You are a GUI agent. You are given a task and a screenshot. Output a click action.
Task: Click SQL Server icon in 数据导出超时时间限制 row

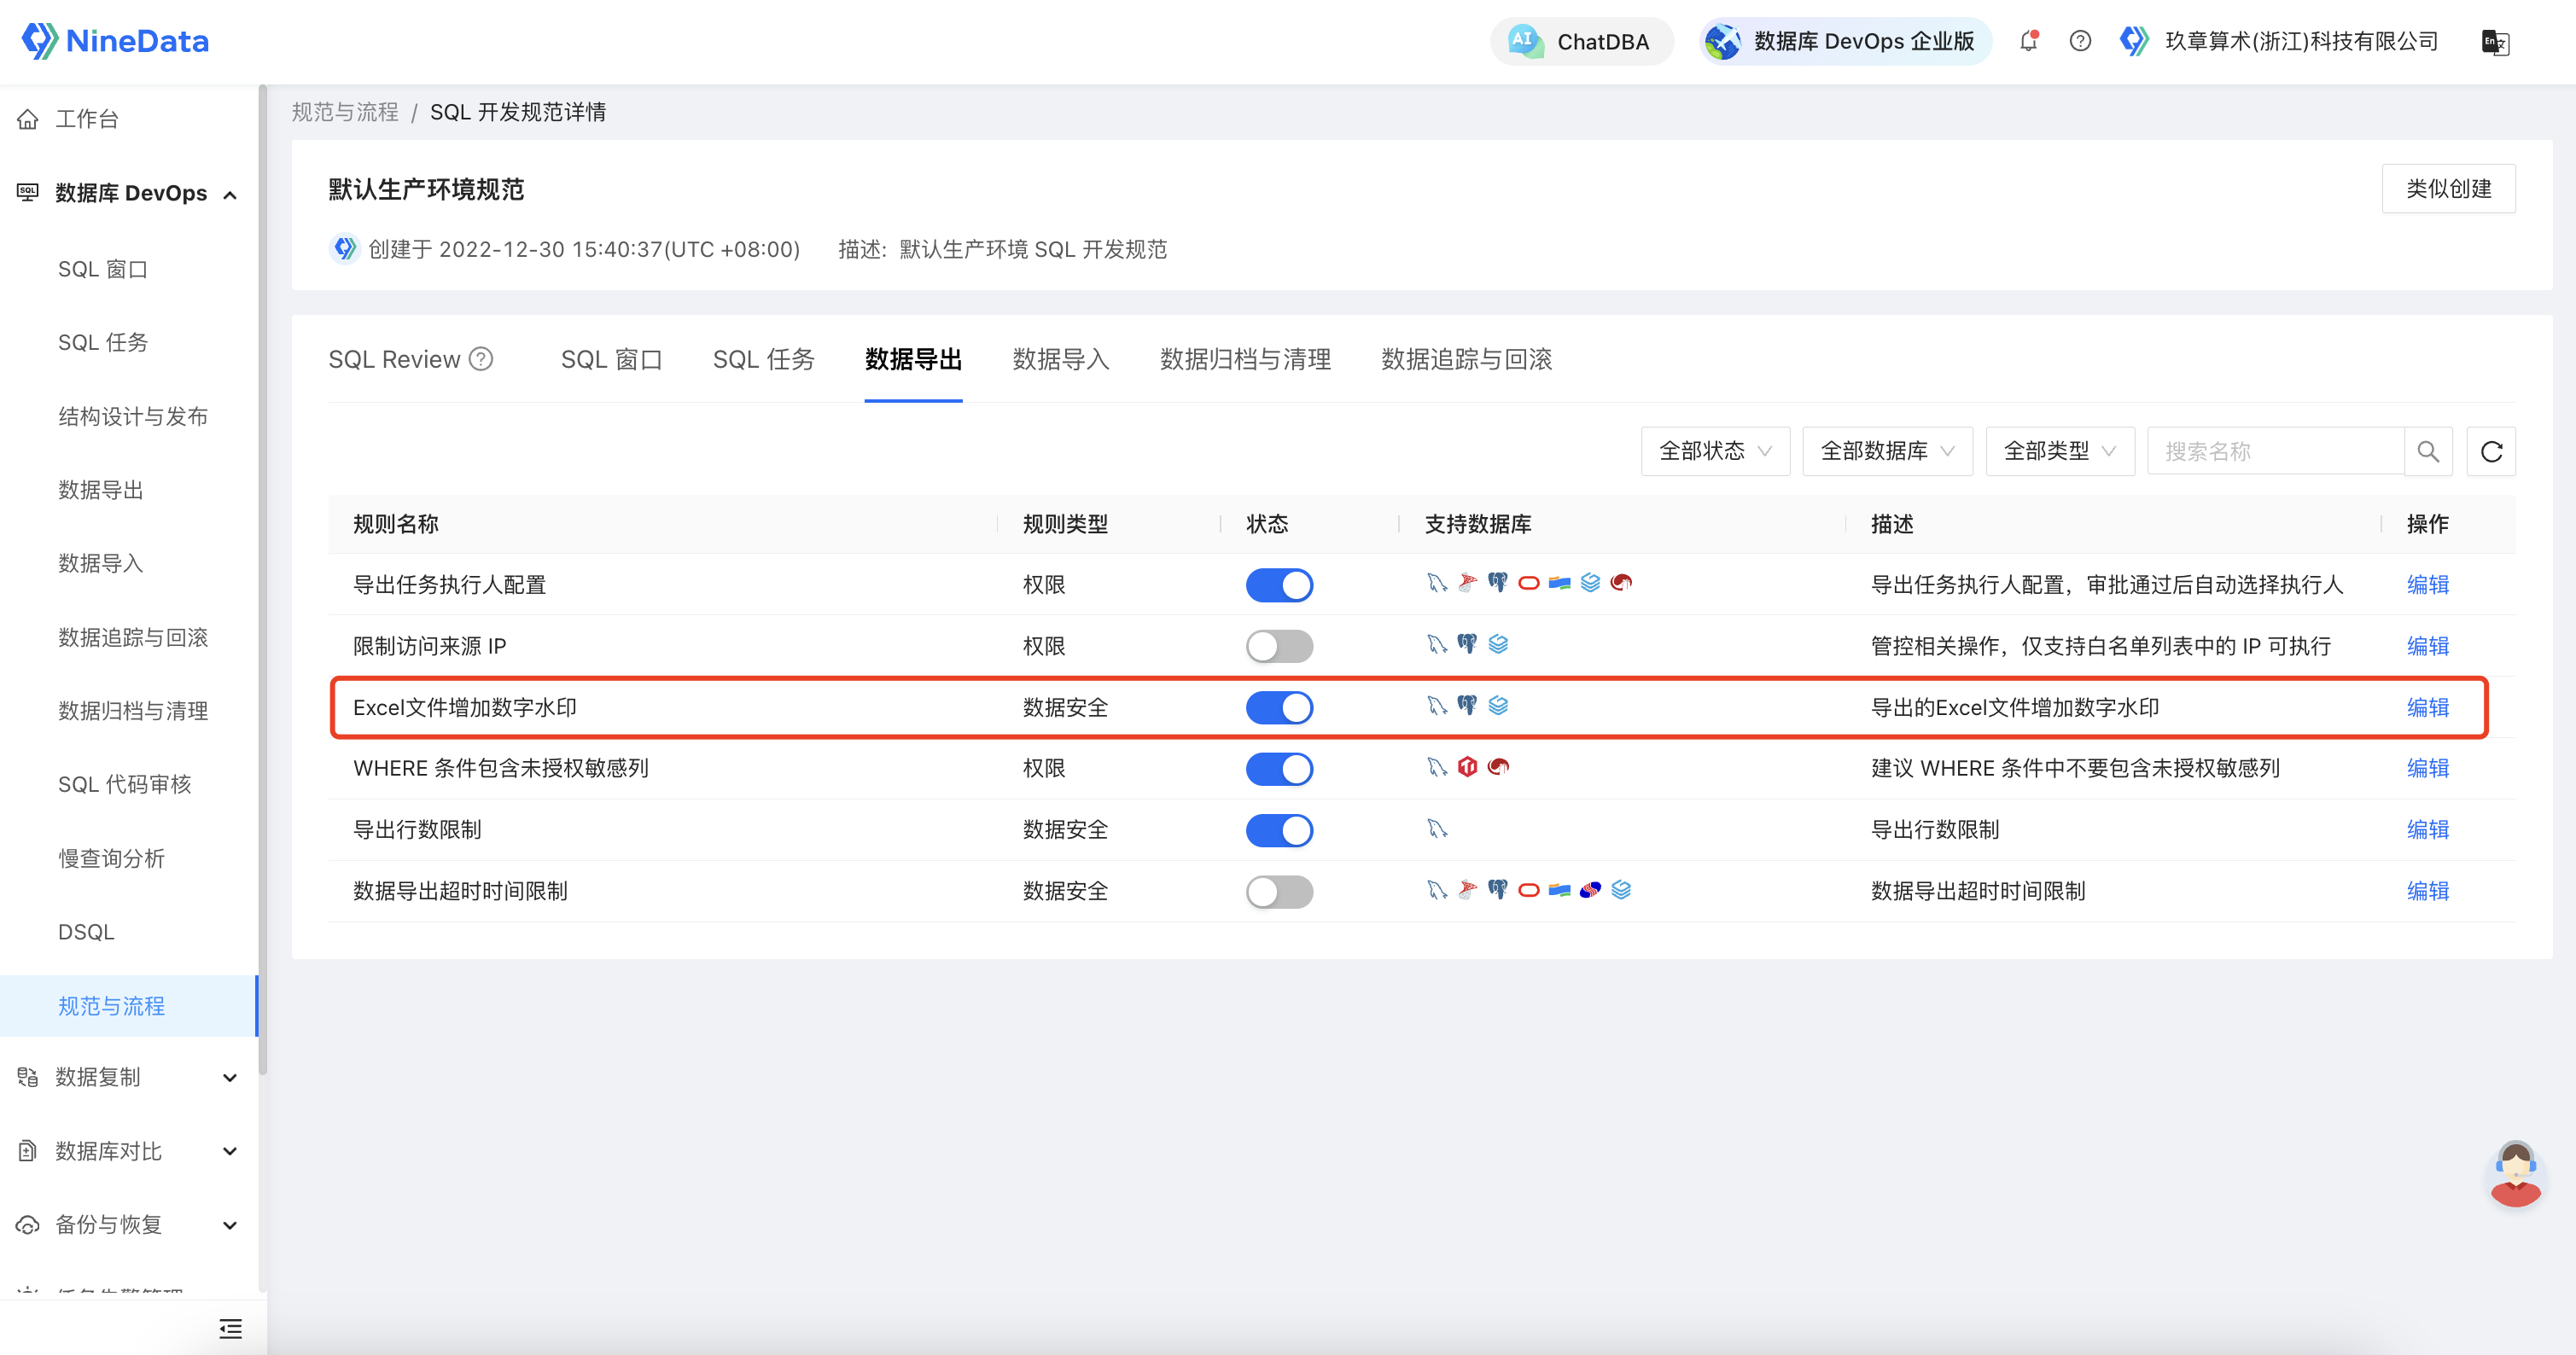[1467, 889]
